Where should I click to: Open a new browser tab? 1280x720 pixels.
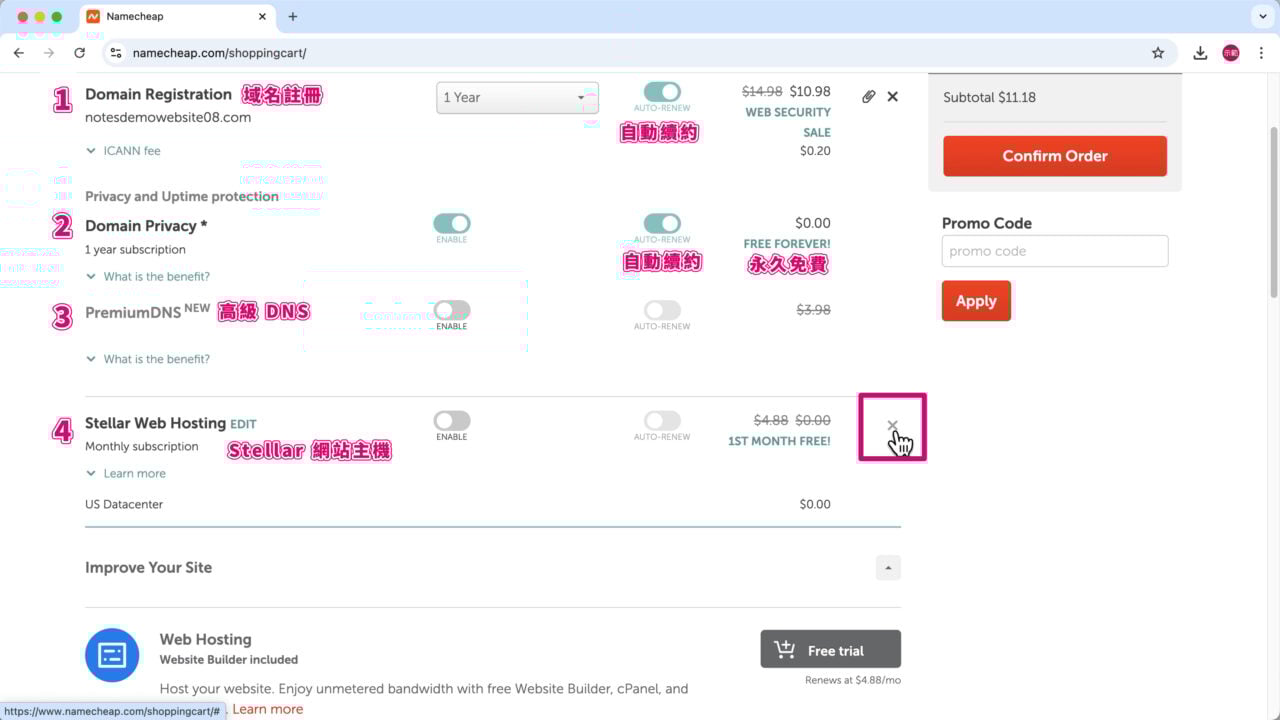[293, 17]
